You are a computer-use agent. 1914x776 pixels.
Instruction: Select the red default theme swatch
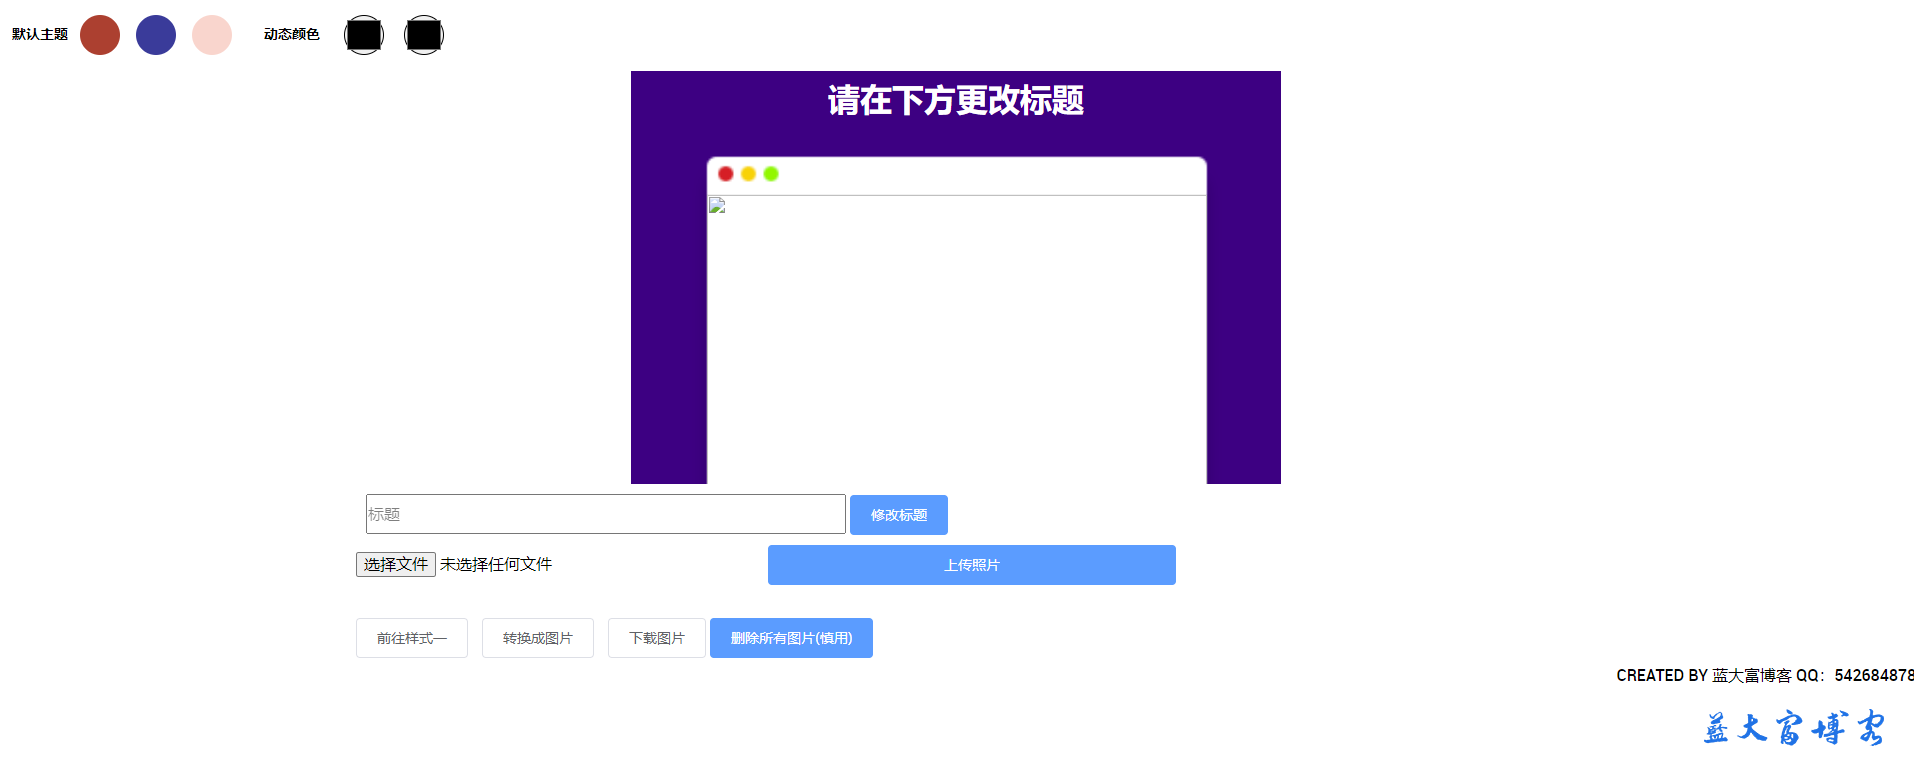tap(100, 35)
